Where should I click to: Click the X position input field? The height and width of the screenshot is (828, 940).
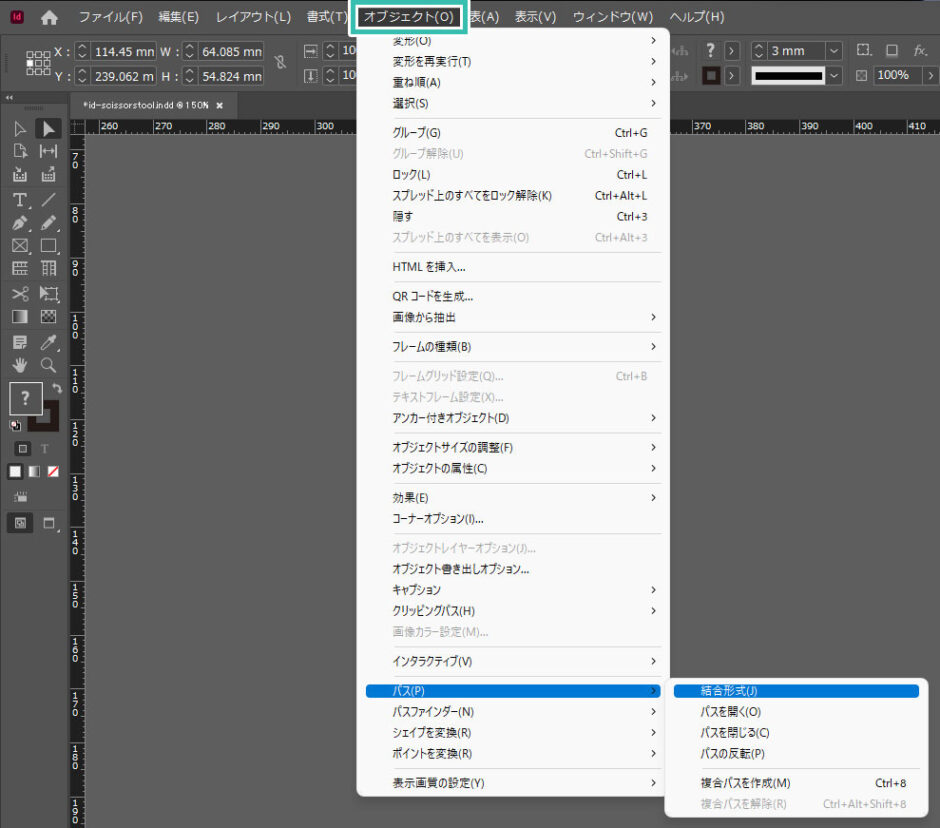pos(130,49)
